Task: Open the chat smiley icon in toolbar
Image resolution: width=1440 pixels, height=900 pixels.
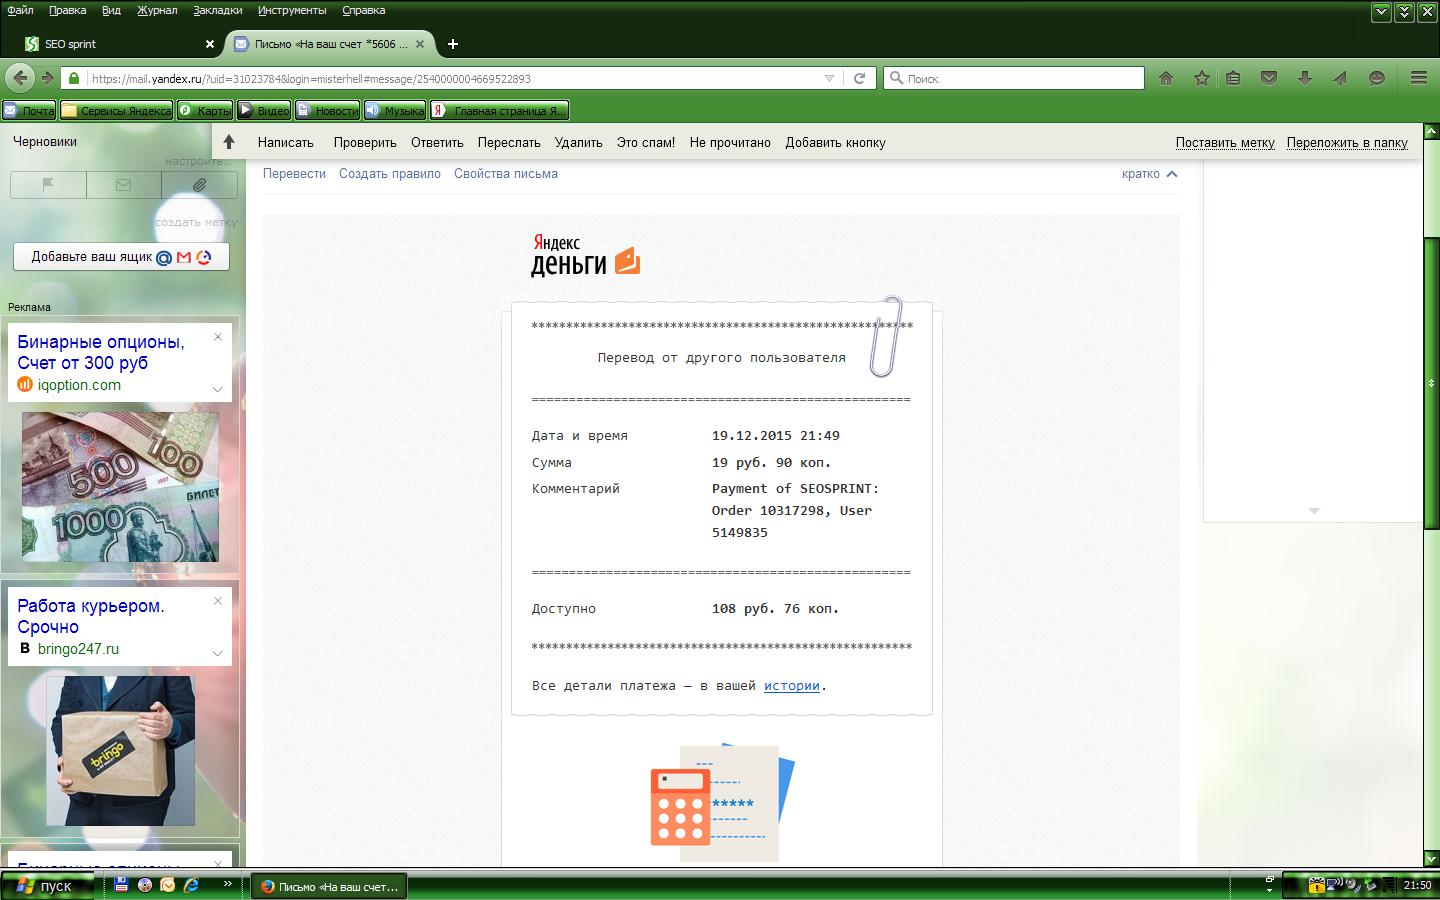Action: 1377,78
